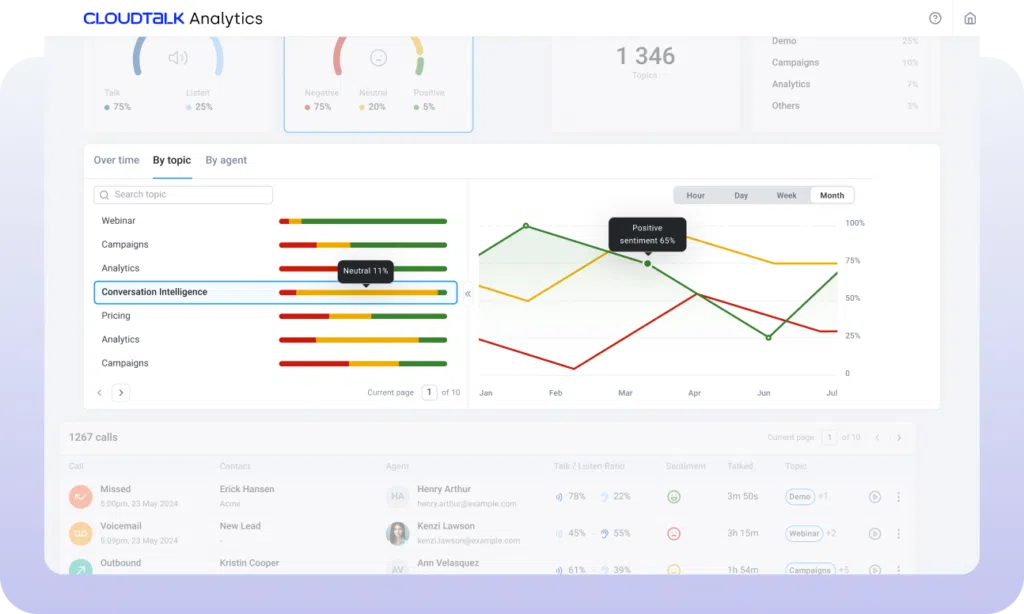The width and height of the screenshot is (1024, 614).
Task: Select the Hour time range option
Action: pyautogui.click(x=696, y=195)
